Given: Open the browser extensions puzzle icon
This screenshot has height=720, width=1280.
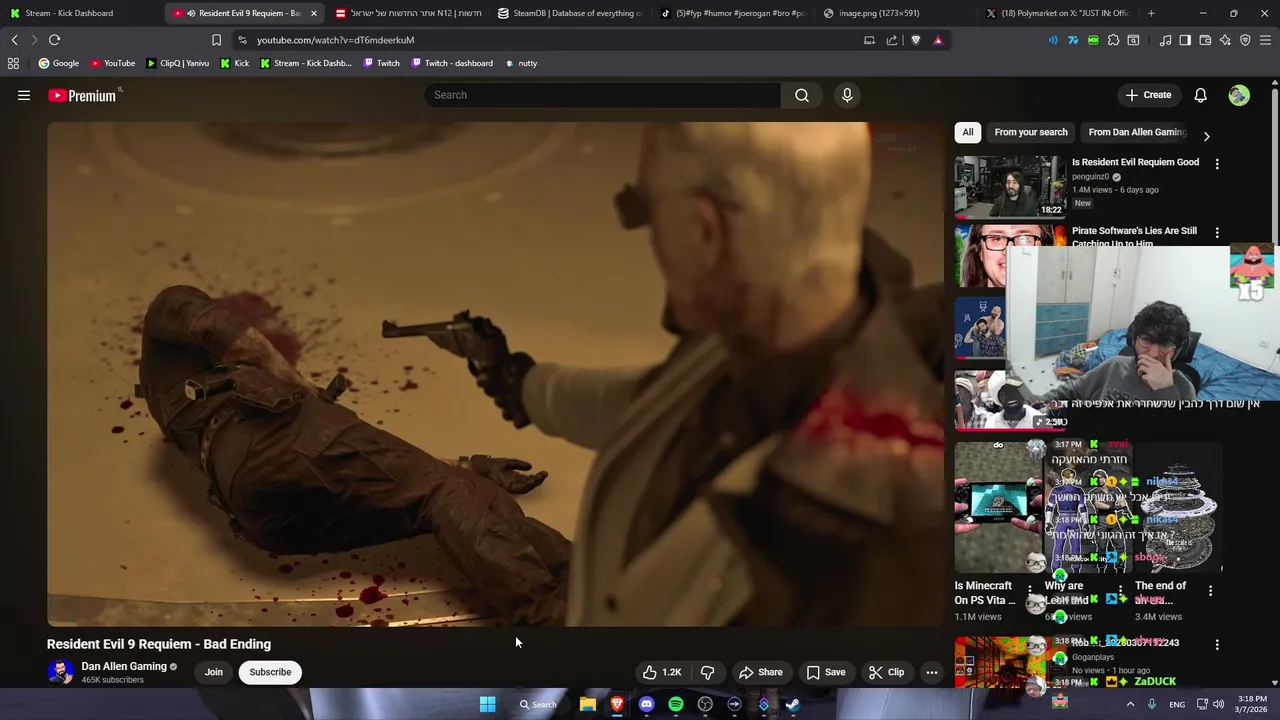Looking at the screenshot, I should [1113, 40].
